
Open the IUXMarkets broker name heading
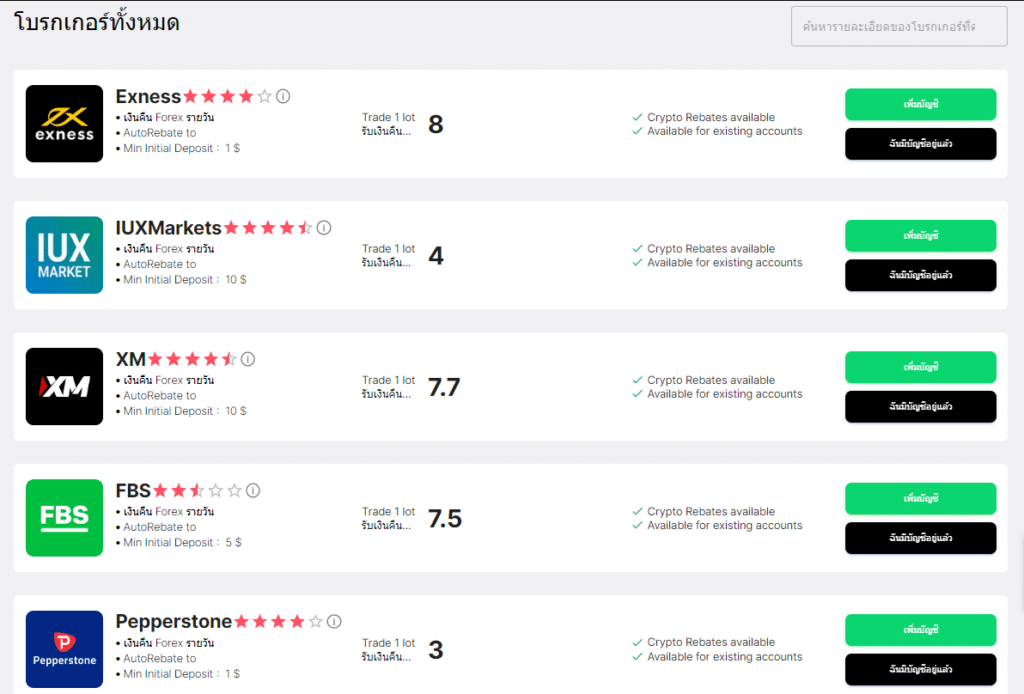168,228
